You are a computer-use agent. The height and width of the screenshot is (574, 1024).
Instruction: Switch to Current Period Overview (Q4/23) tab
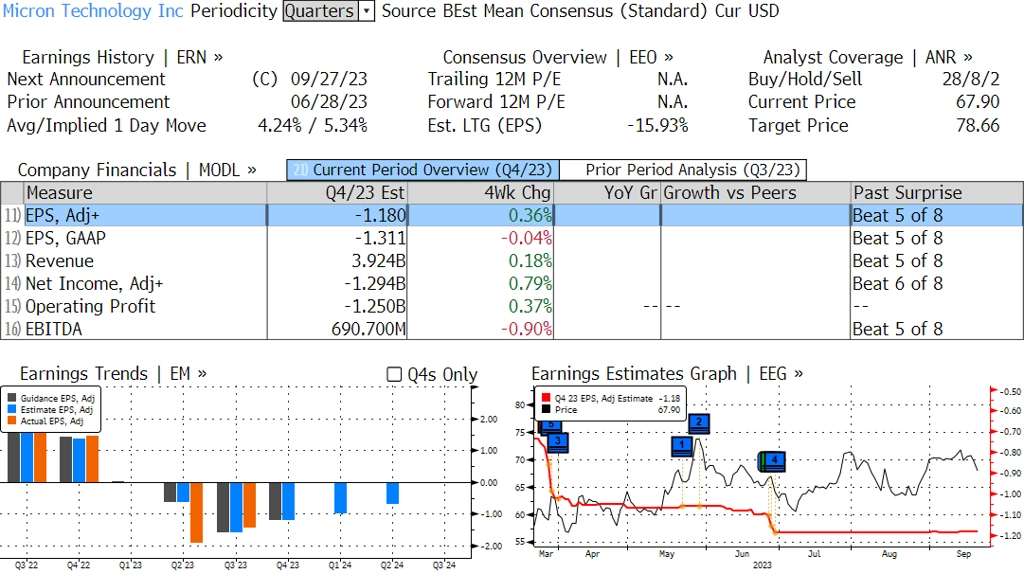[423, 170]
